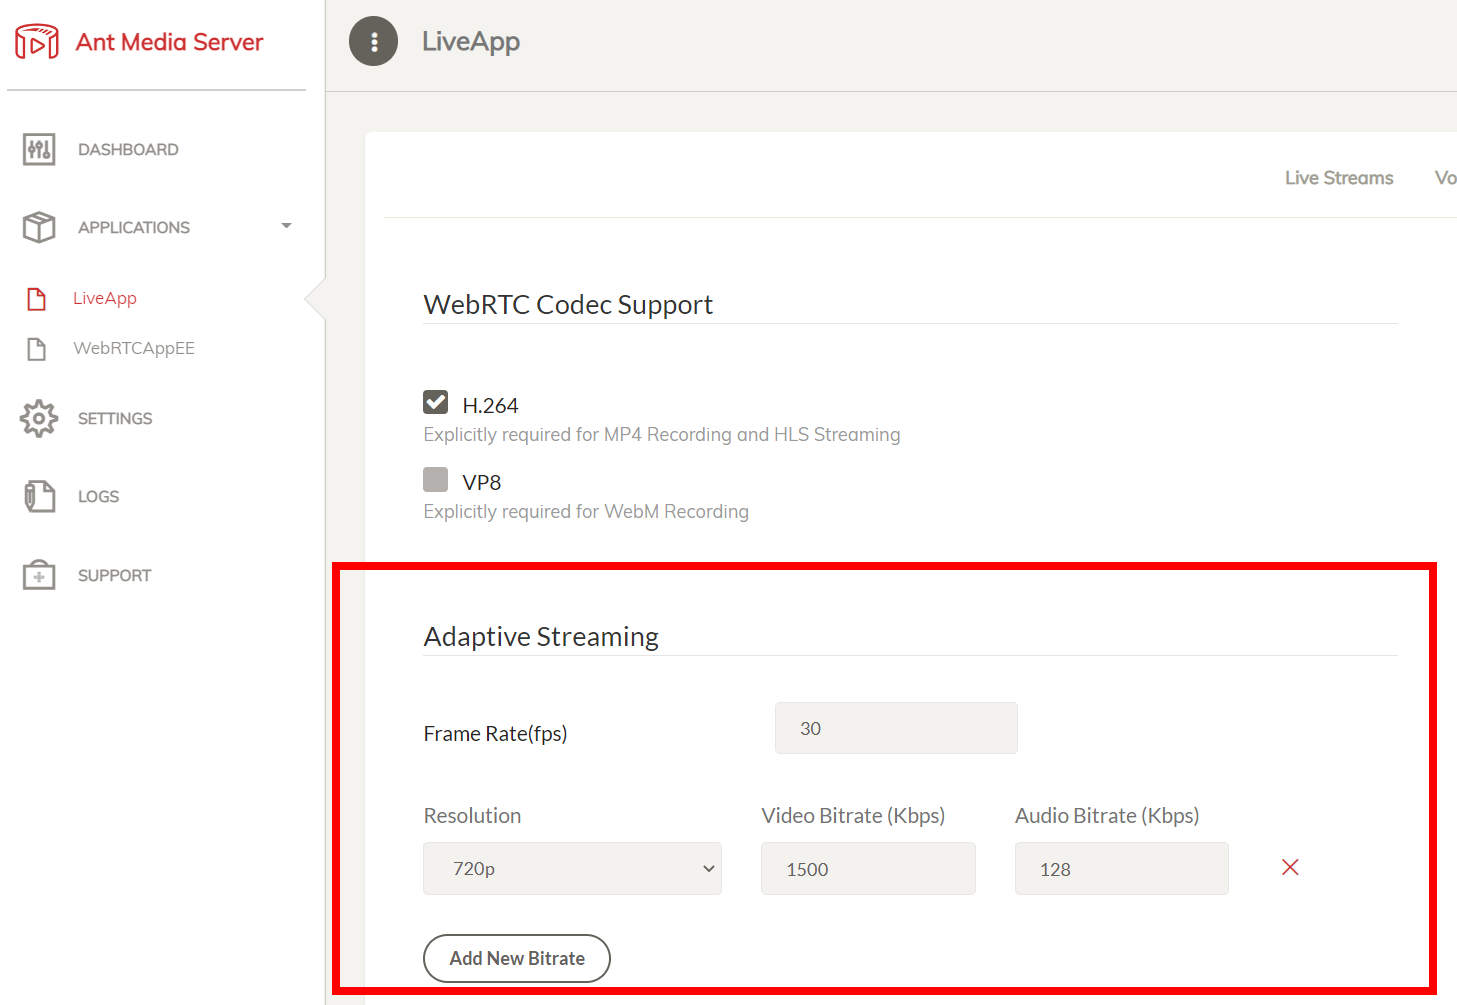Click the Audio Bitrate field showing 128

click(1121, 868)
